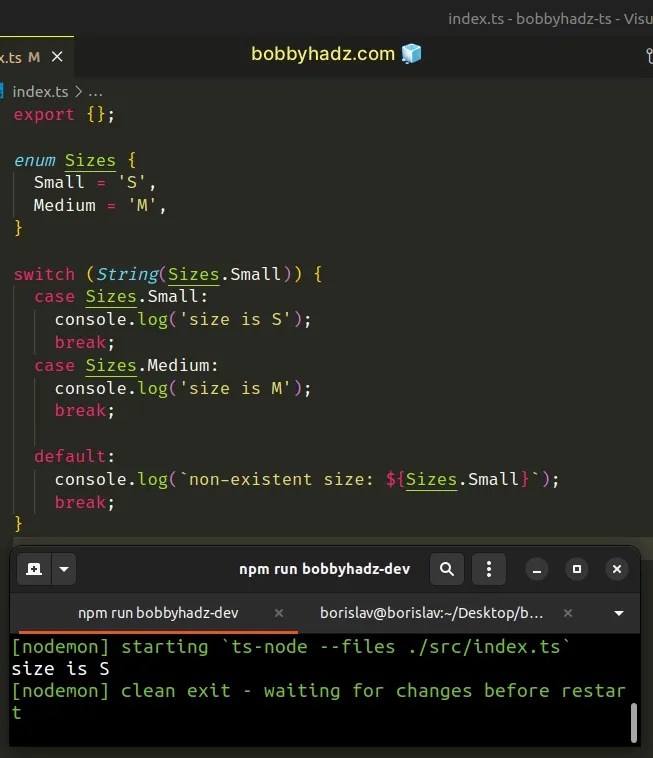Click the cube icon beside bobbyhadz.com
The image size is (653, 758).
point(411,53)
